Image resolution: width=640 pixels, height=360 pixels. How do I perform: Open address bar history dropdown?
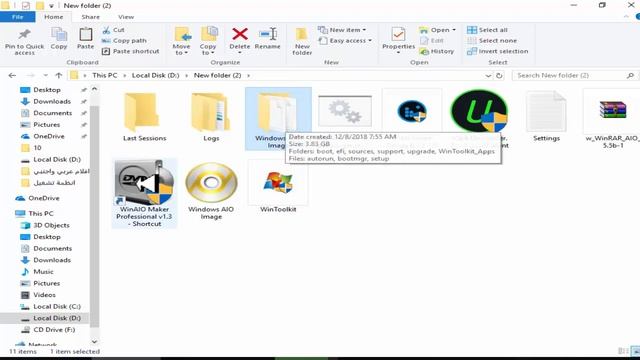pyautogui.click(x=488, y=76)
